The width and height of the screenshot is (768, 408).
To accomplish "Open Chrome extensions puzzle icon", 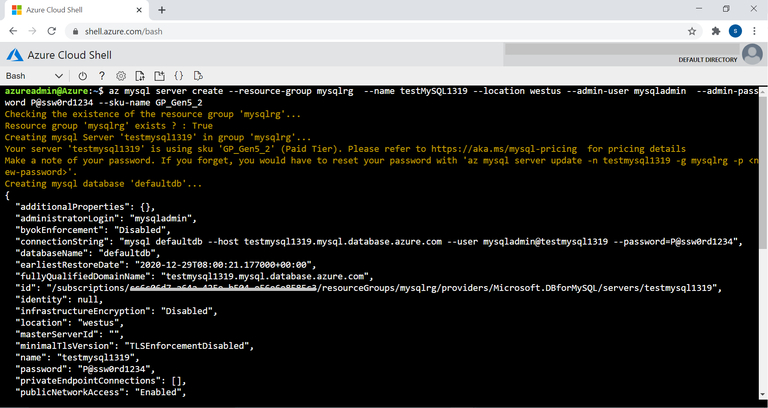I will pos(715,31).
